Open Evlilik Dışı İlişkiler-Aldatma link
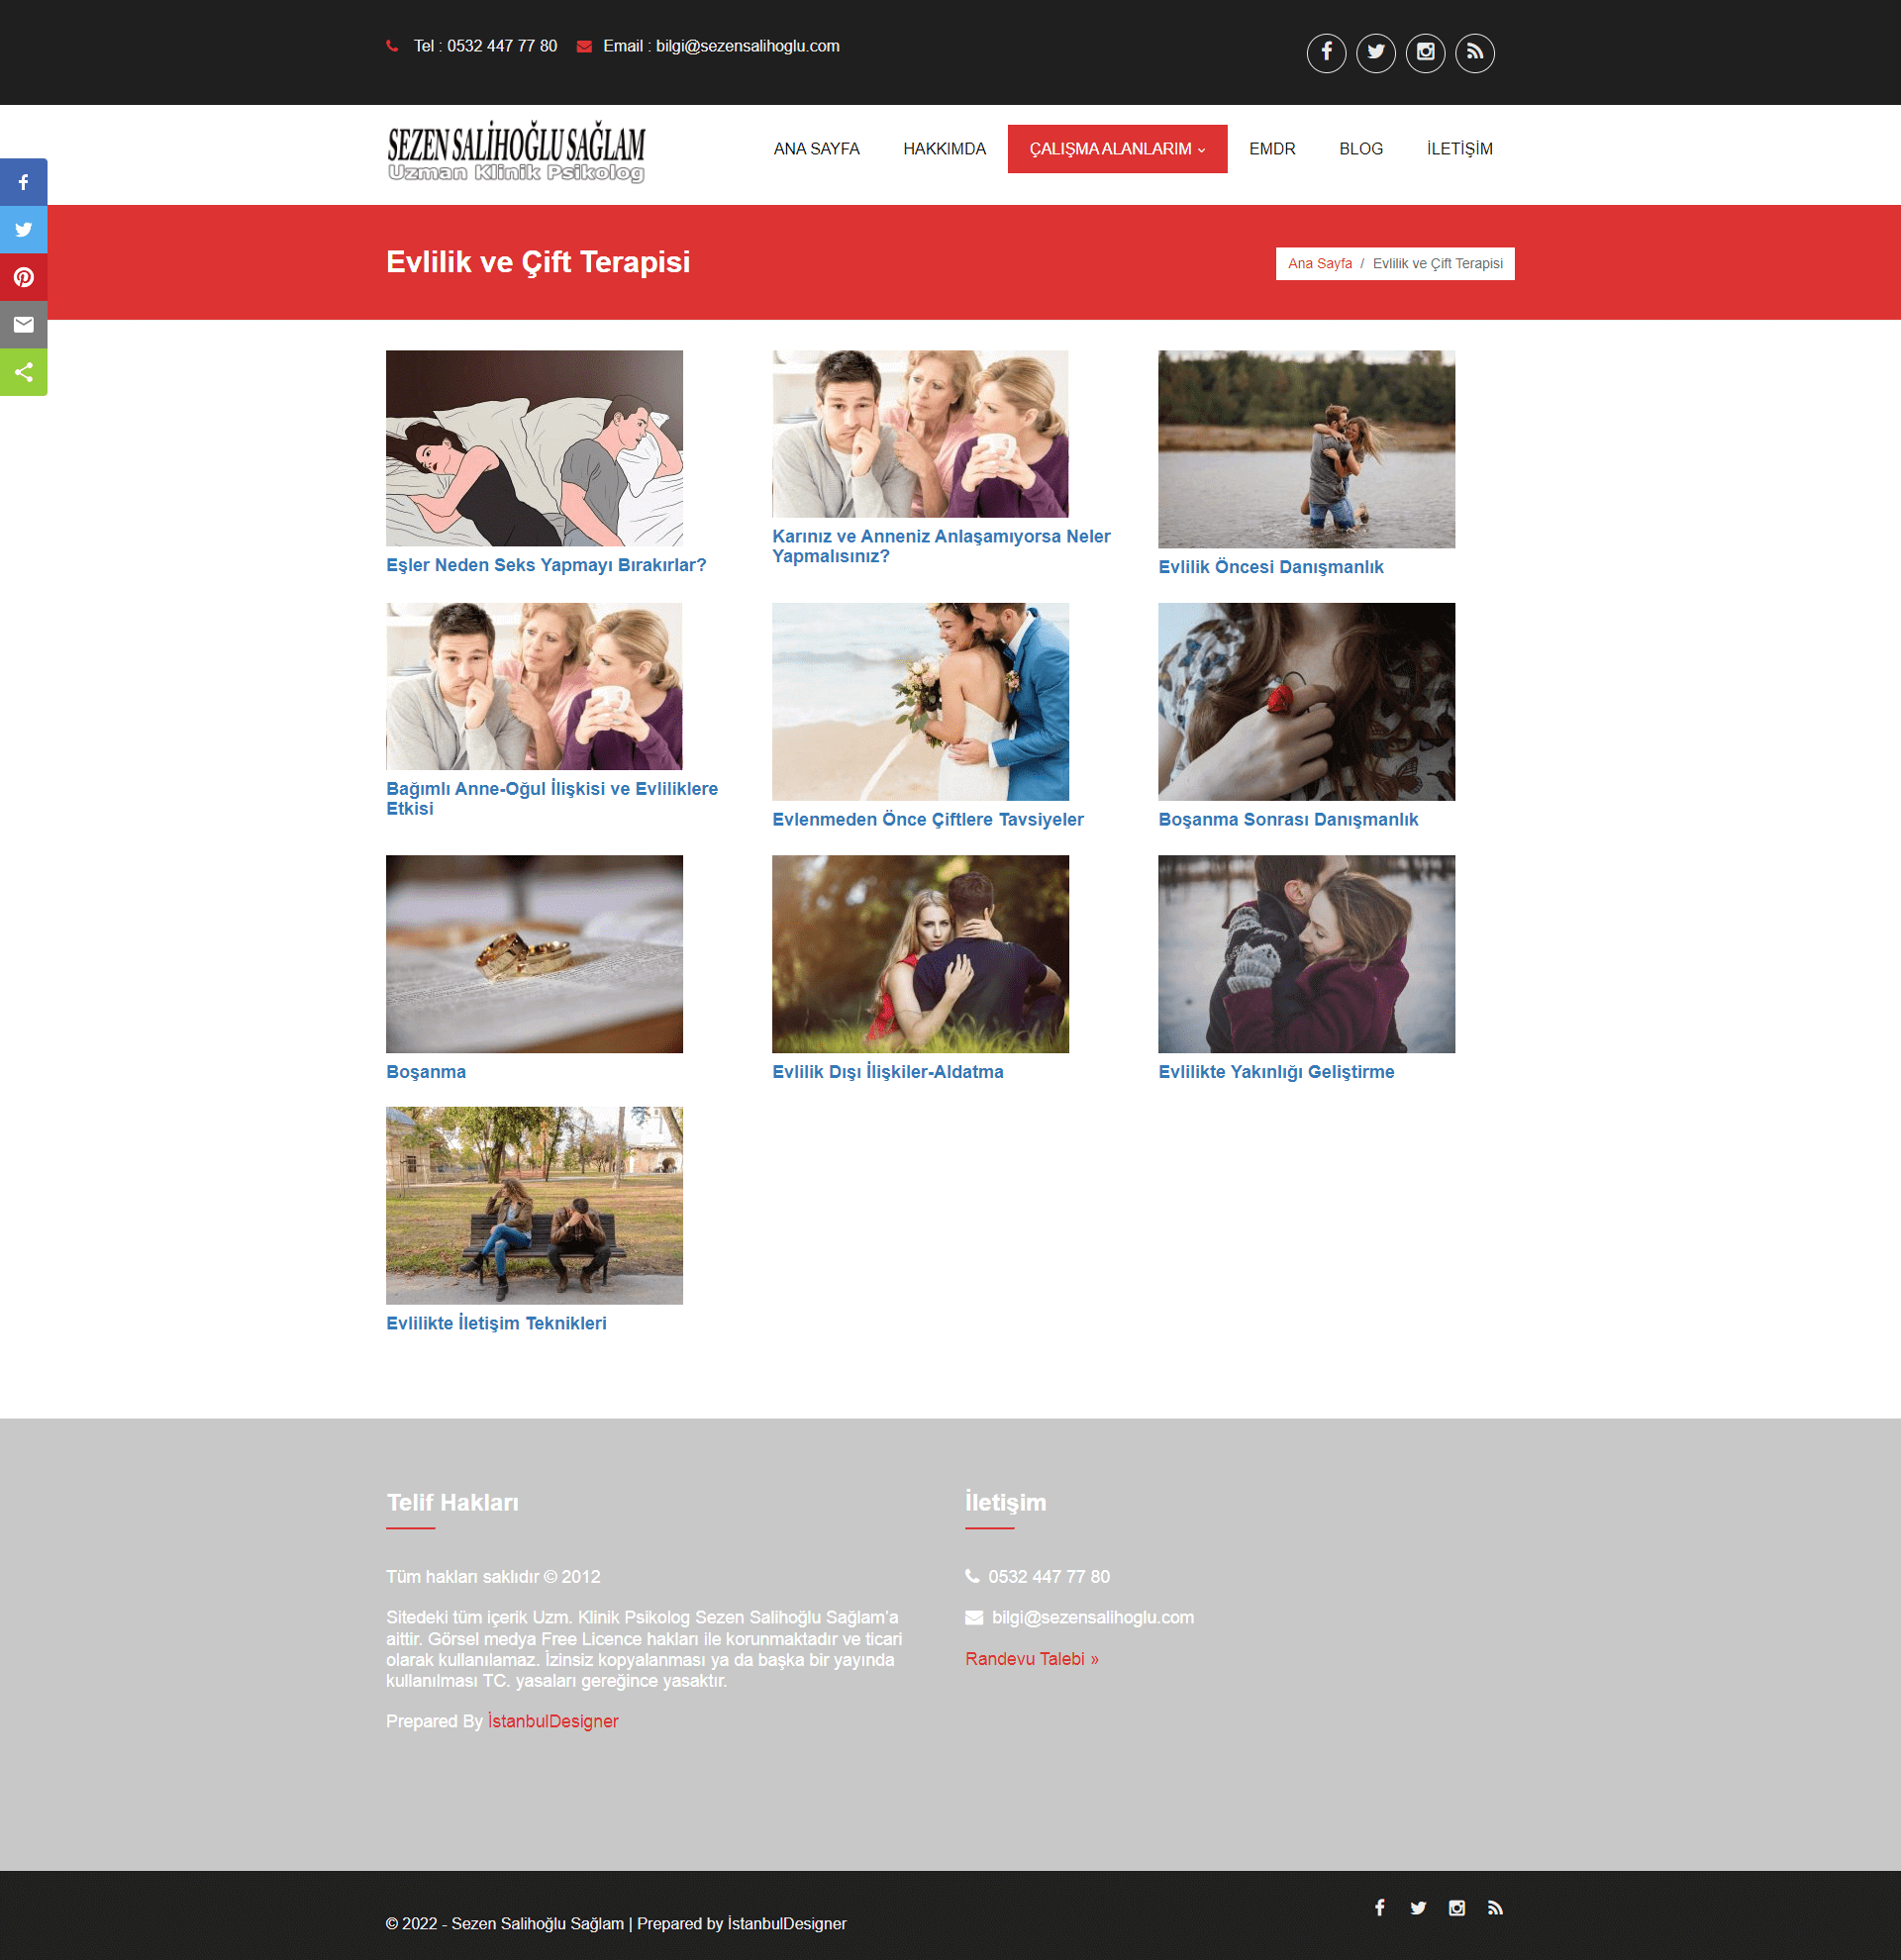This screenshot has height=1960, width=1901. point(887,1071)
